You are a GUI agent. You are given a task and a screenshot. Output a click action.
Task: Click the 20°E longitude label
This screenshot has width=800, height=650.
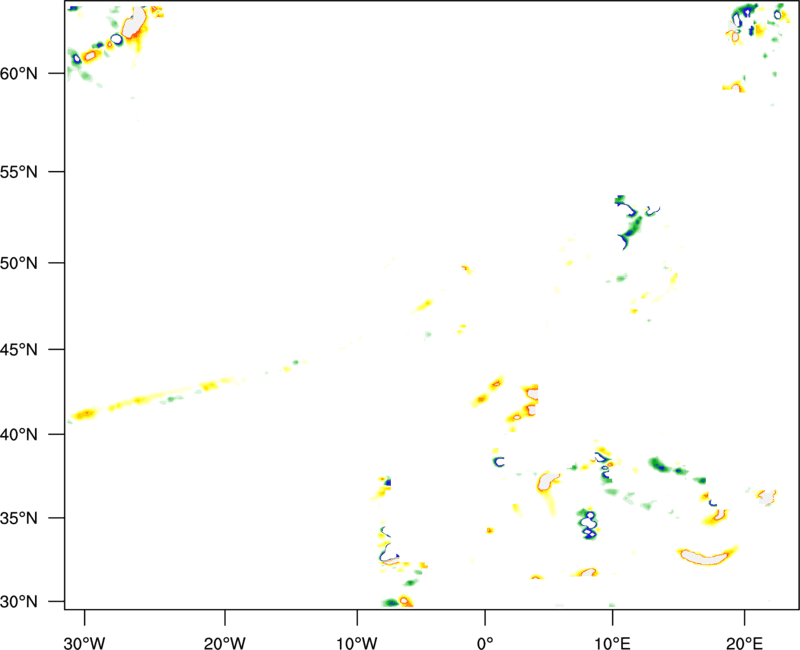pos(744,643)
